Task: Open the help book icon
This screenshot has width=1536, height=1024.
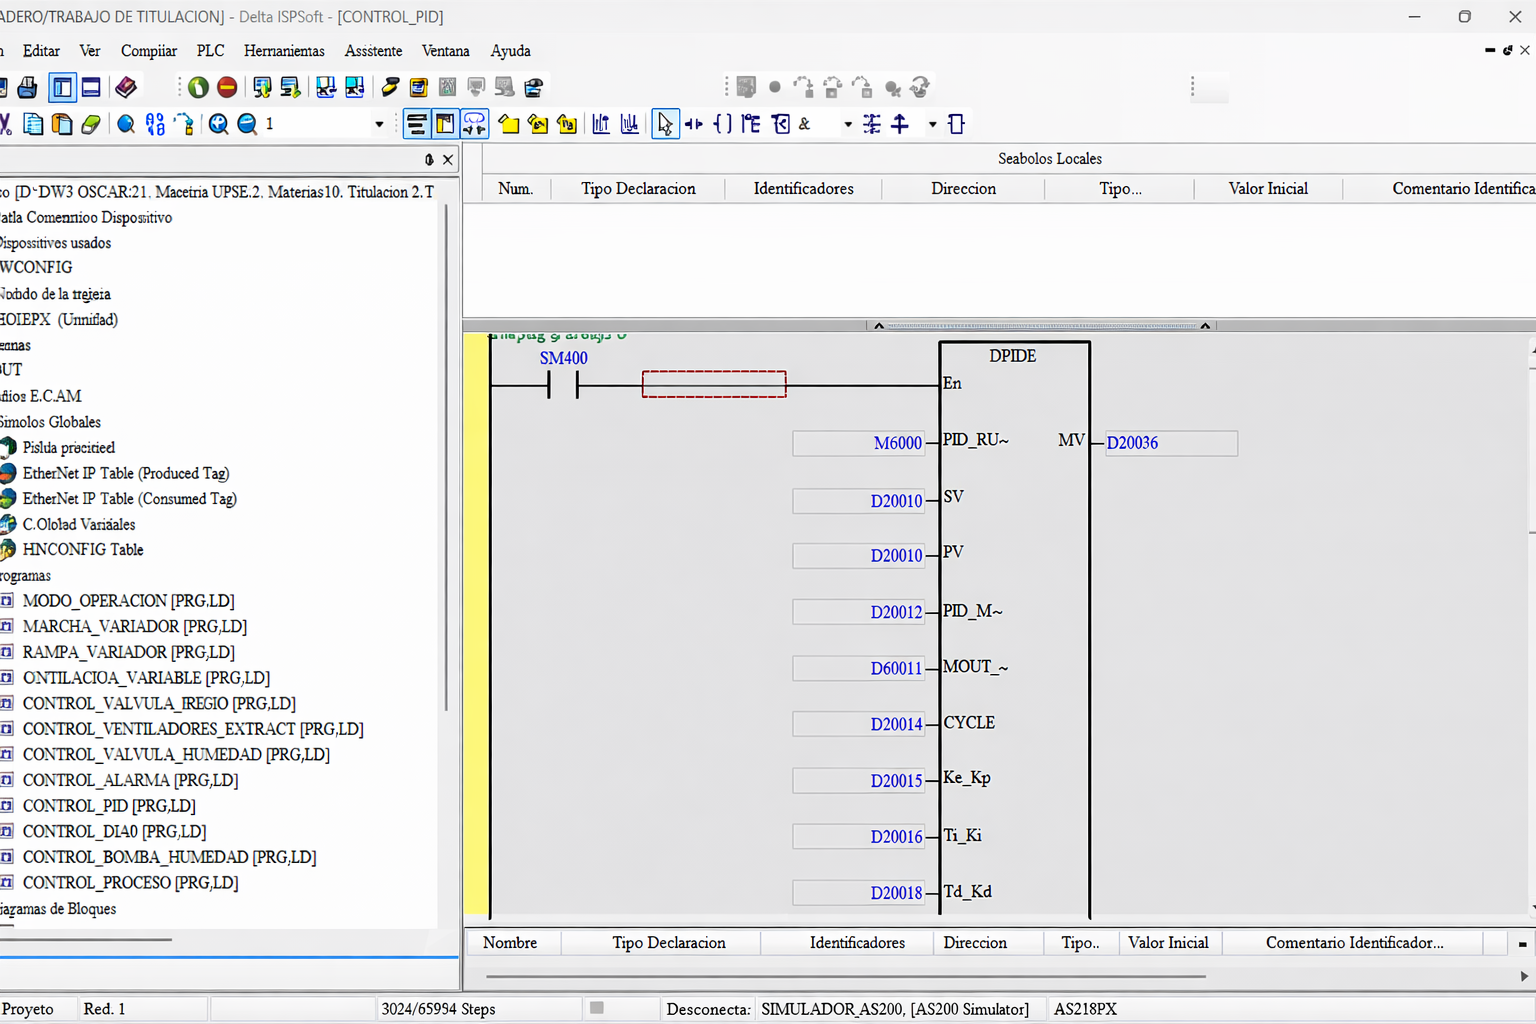Action: coord(126,88)
